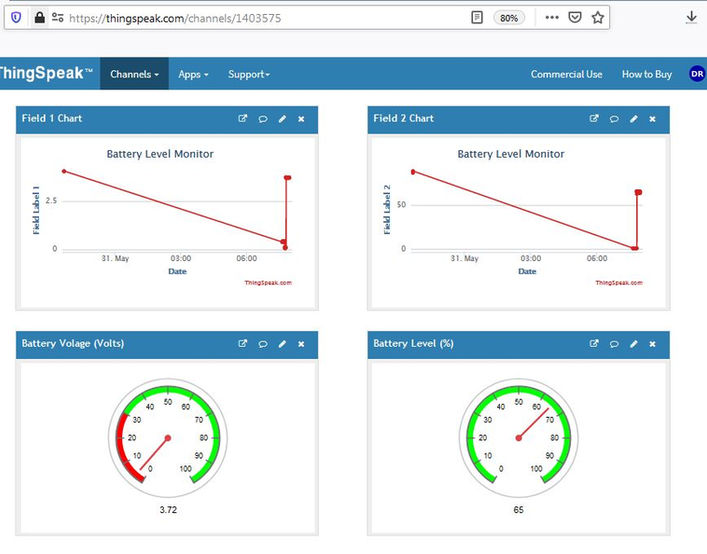Image resolution: width=707 pixels, height=554 pixels.
Task: Open the DR user account avatar
Action: [697, 74]
